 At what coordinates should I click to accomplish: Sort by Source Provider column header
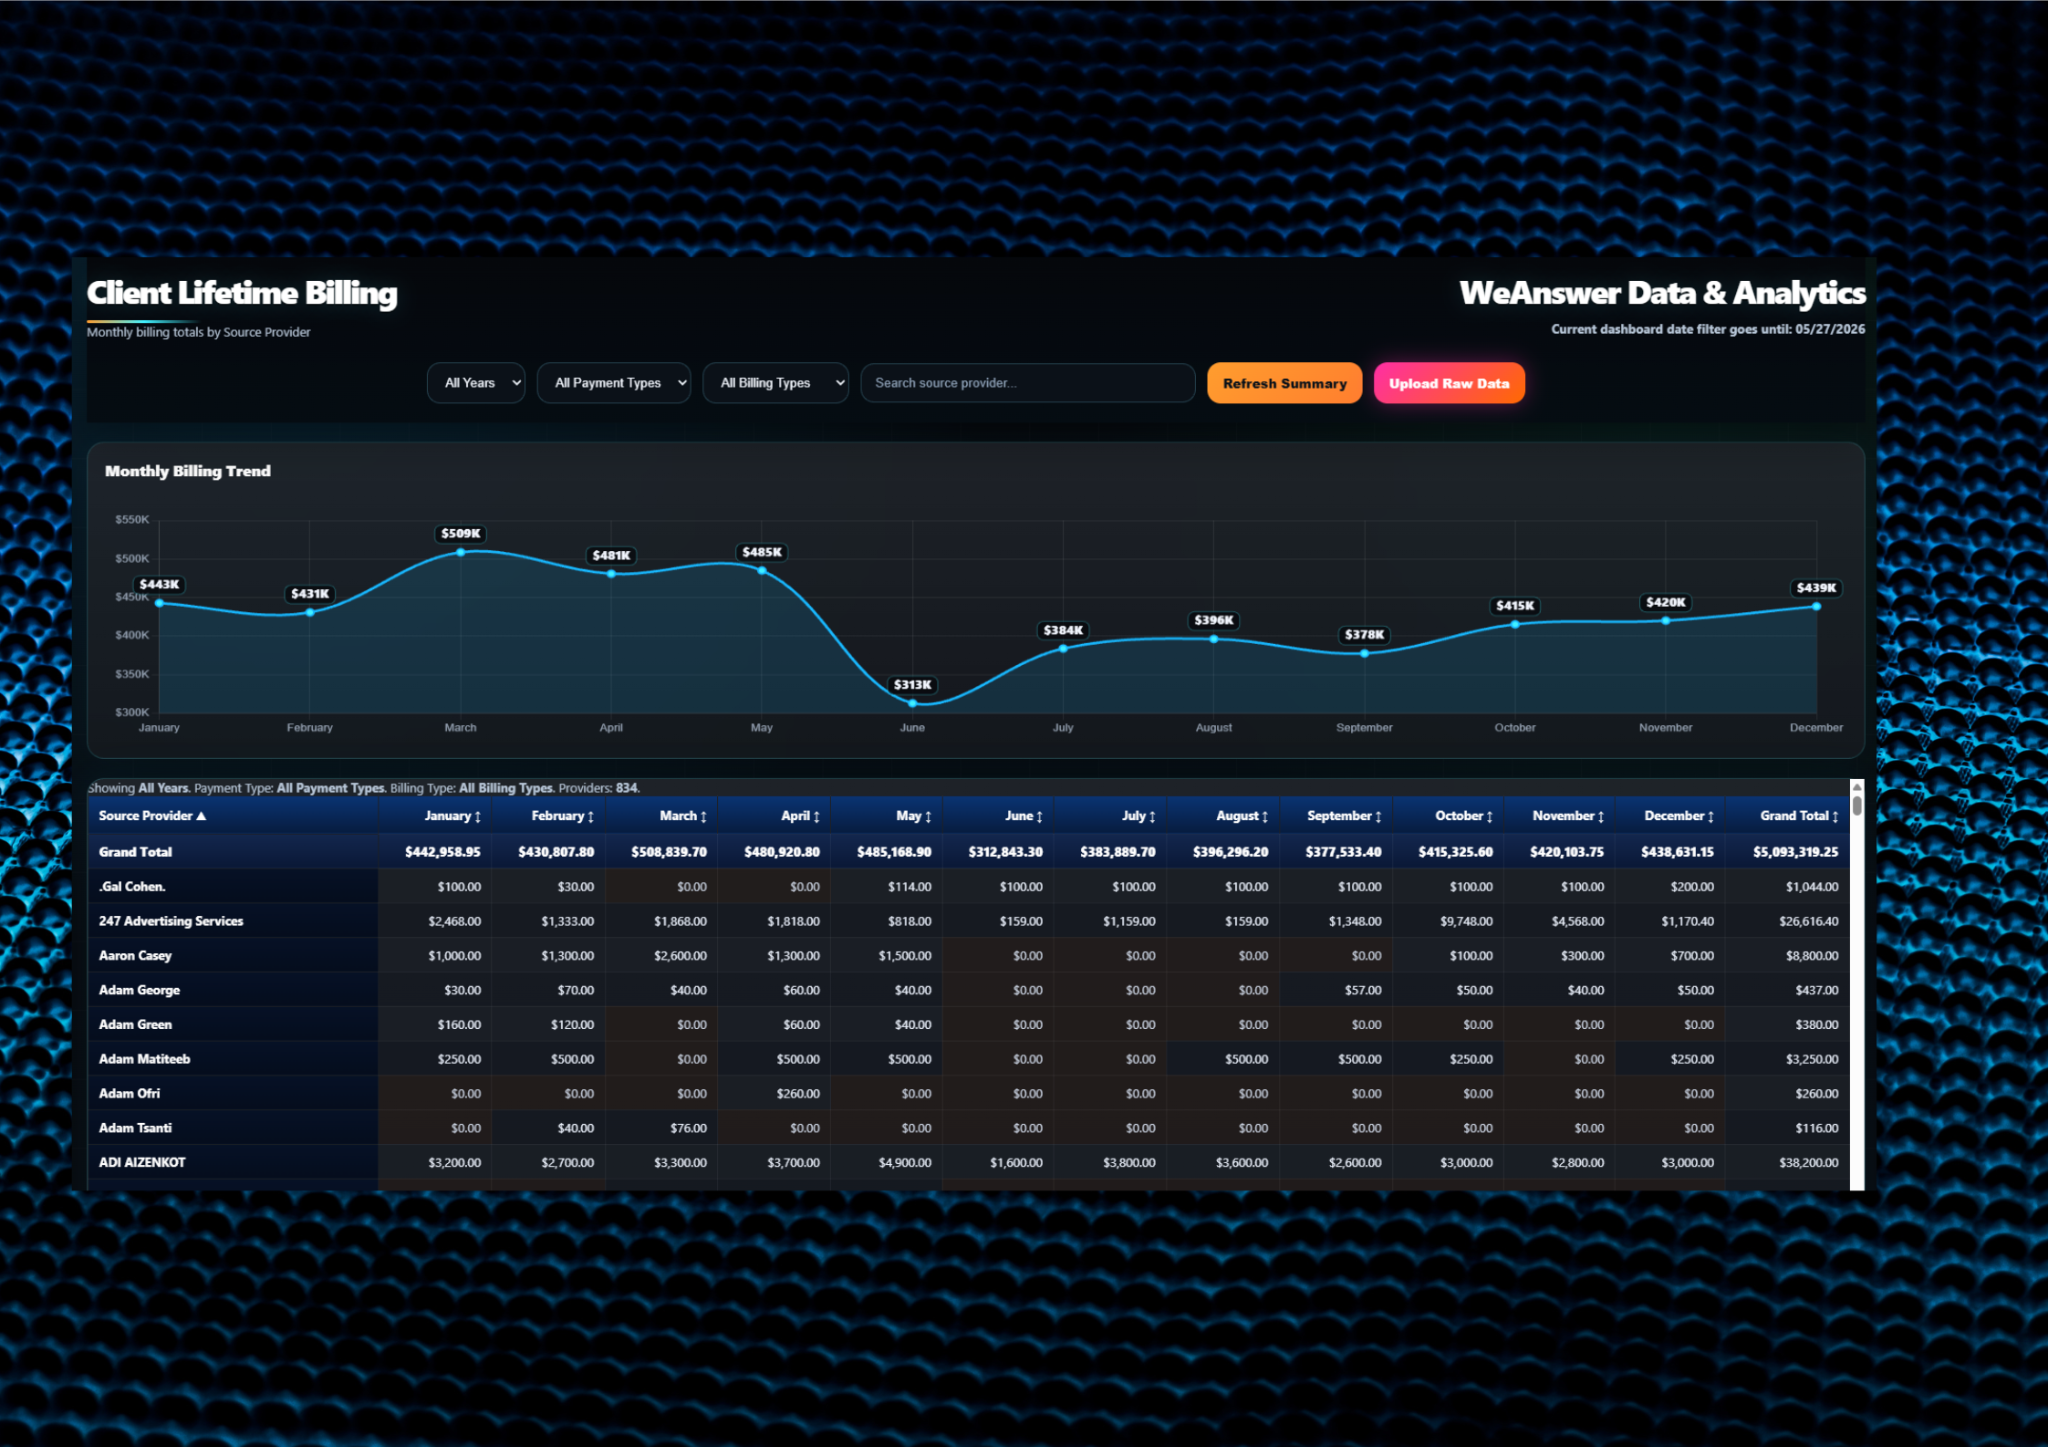pos(153,816)
